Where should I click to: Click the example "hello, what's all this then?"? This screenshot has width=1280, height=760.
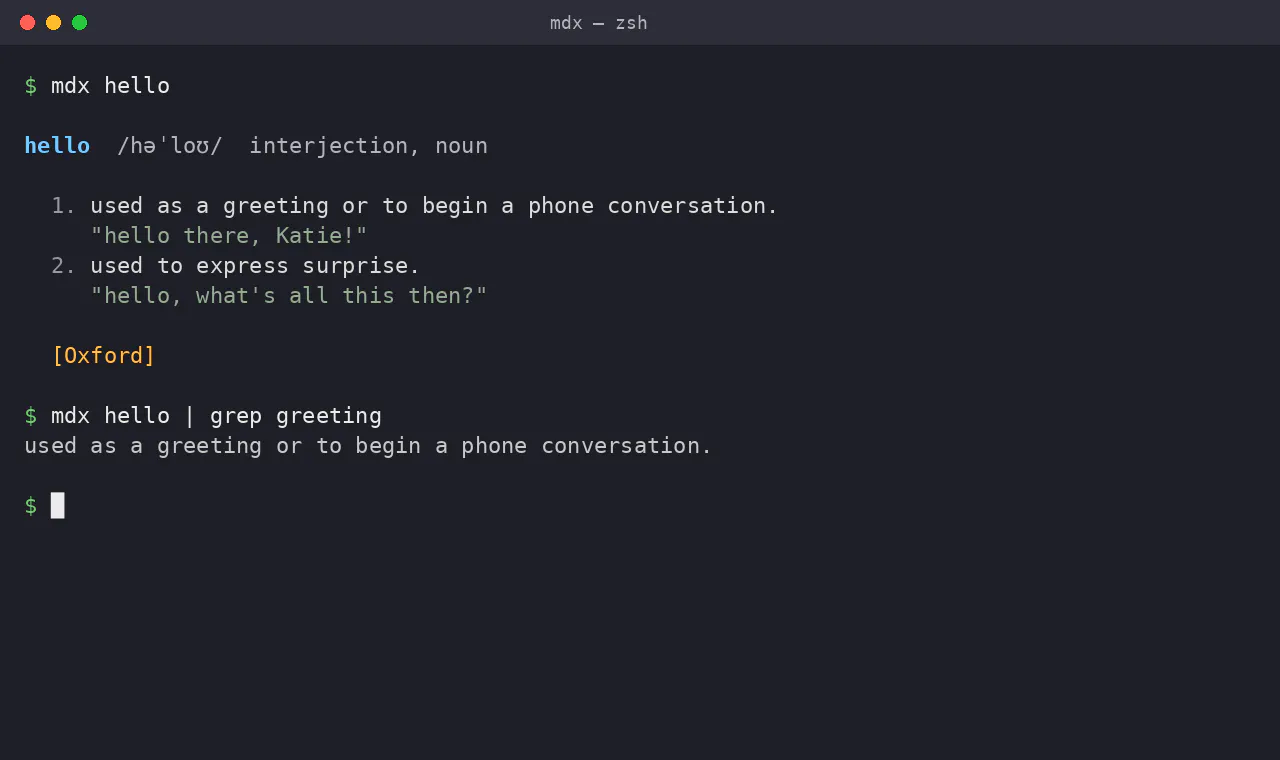coord(288,296)
